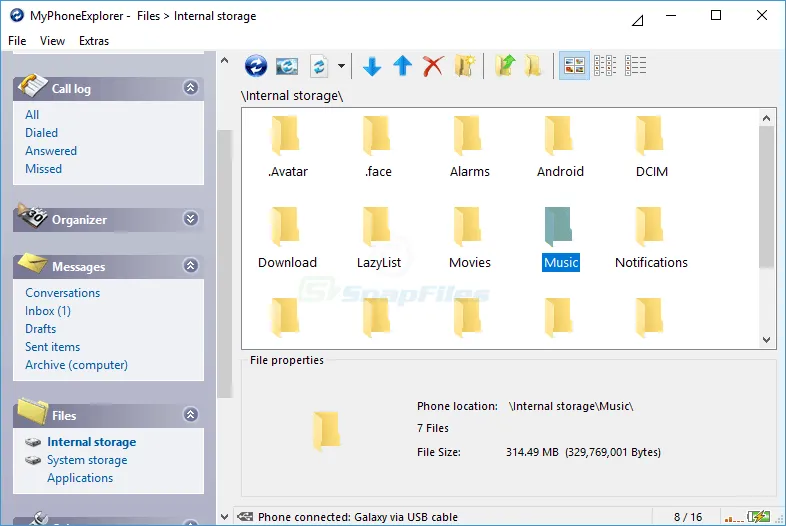Click the file list vertical scrollbar thumb

[766, 197]
